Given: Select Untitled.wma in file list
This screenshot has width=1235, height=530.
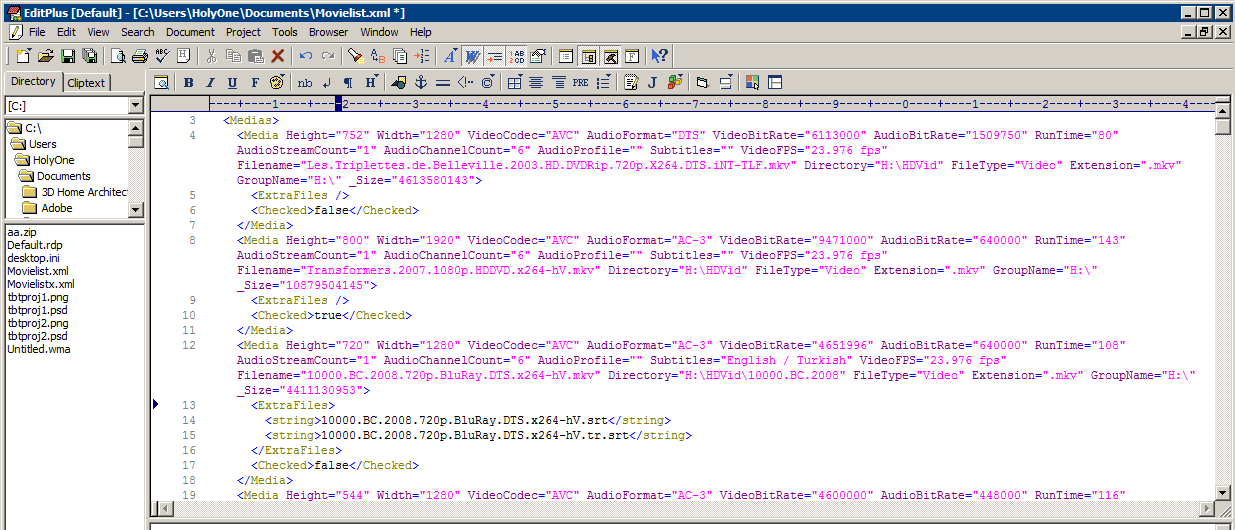Looking at the screenshot, I should click(x=38, y=349).
